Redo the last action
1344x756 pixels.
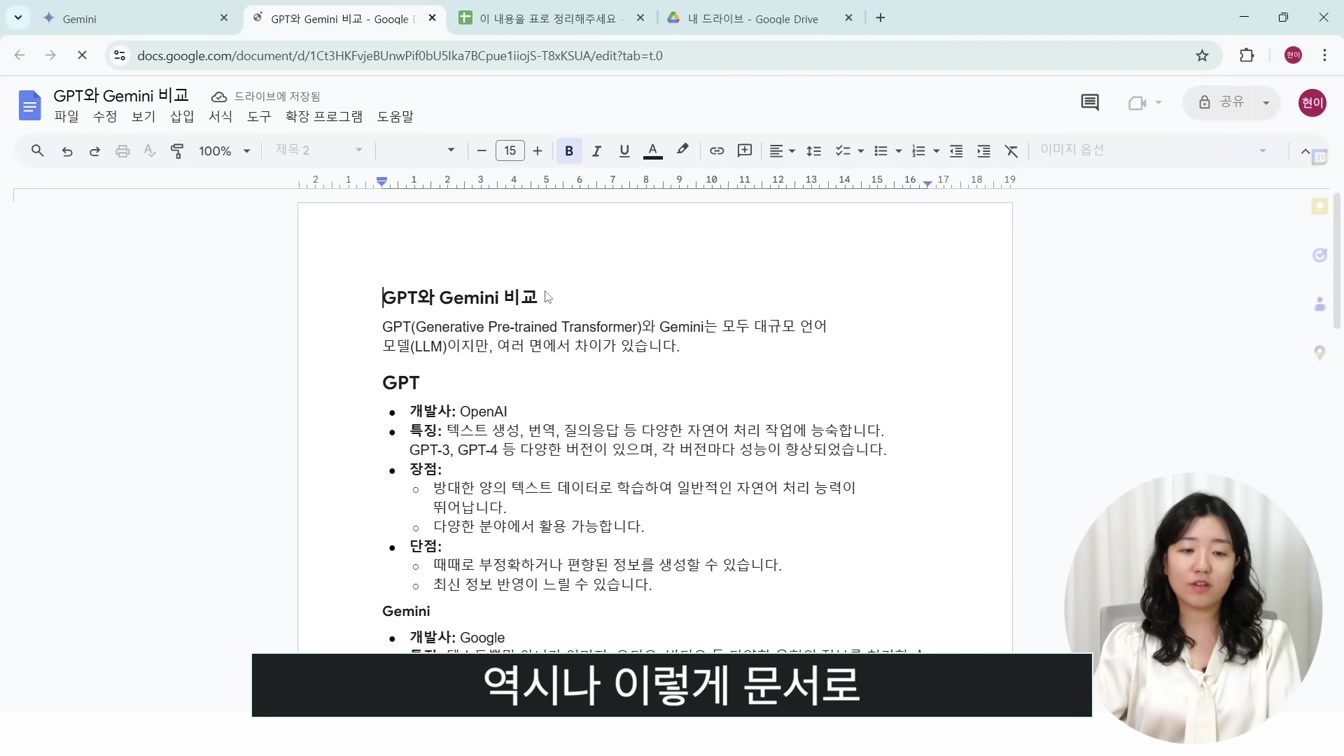click(x=95, y=151)
